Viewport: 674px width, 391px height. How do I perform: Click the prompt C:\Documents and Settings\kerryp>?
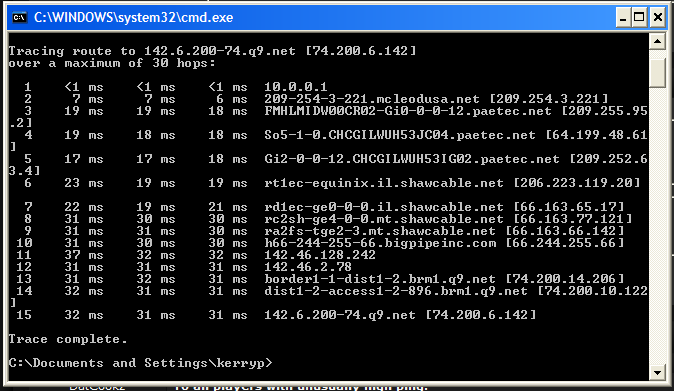point(140,364)
